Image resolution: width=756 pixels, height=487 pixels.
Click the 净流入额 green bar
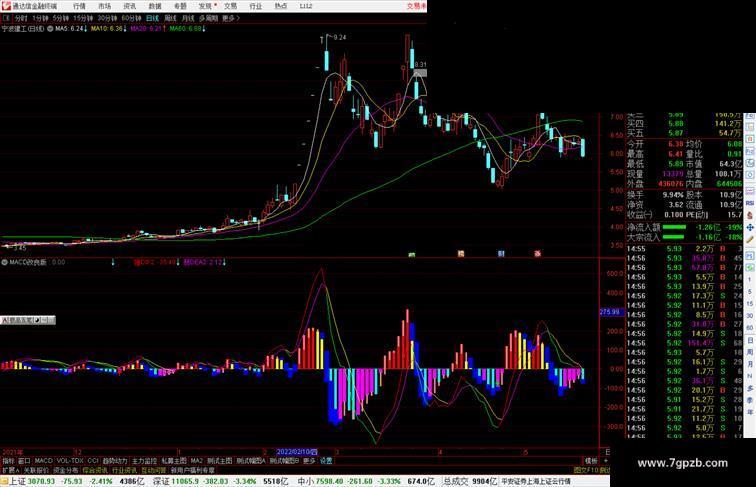point(674,227)
